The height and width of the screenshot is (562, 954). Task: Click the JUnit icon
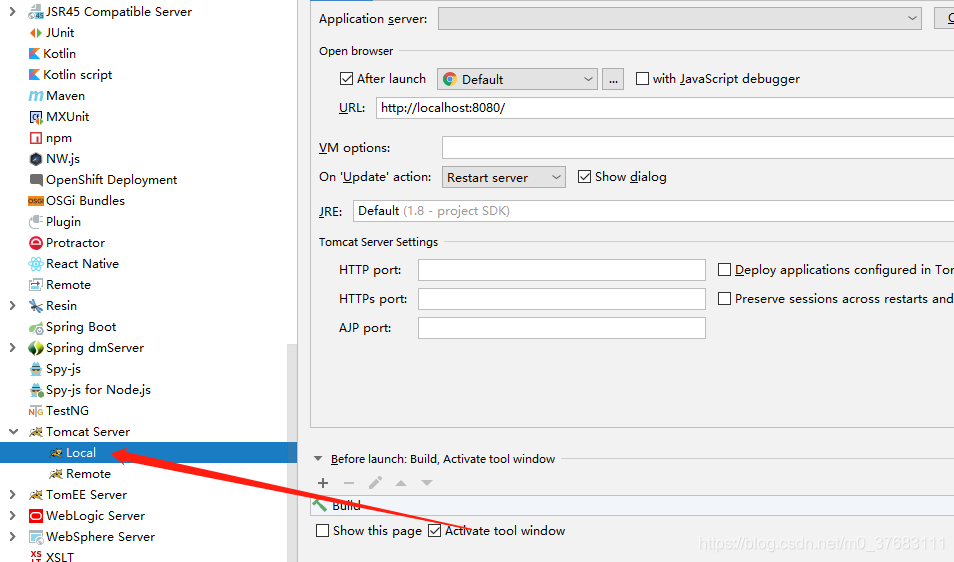(36, 33)
